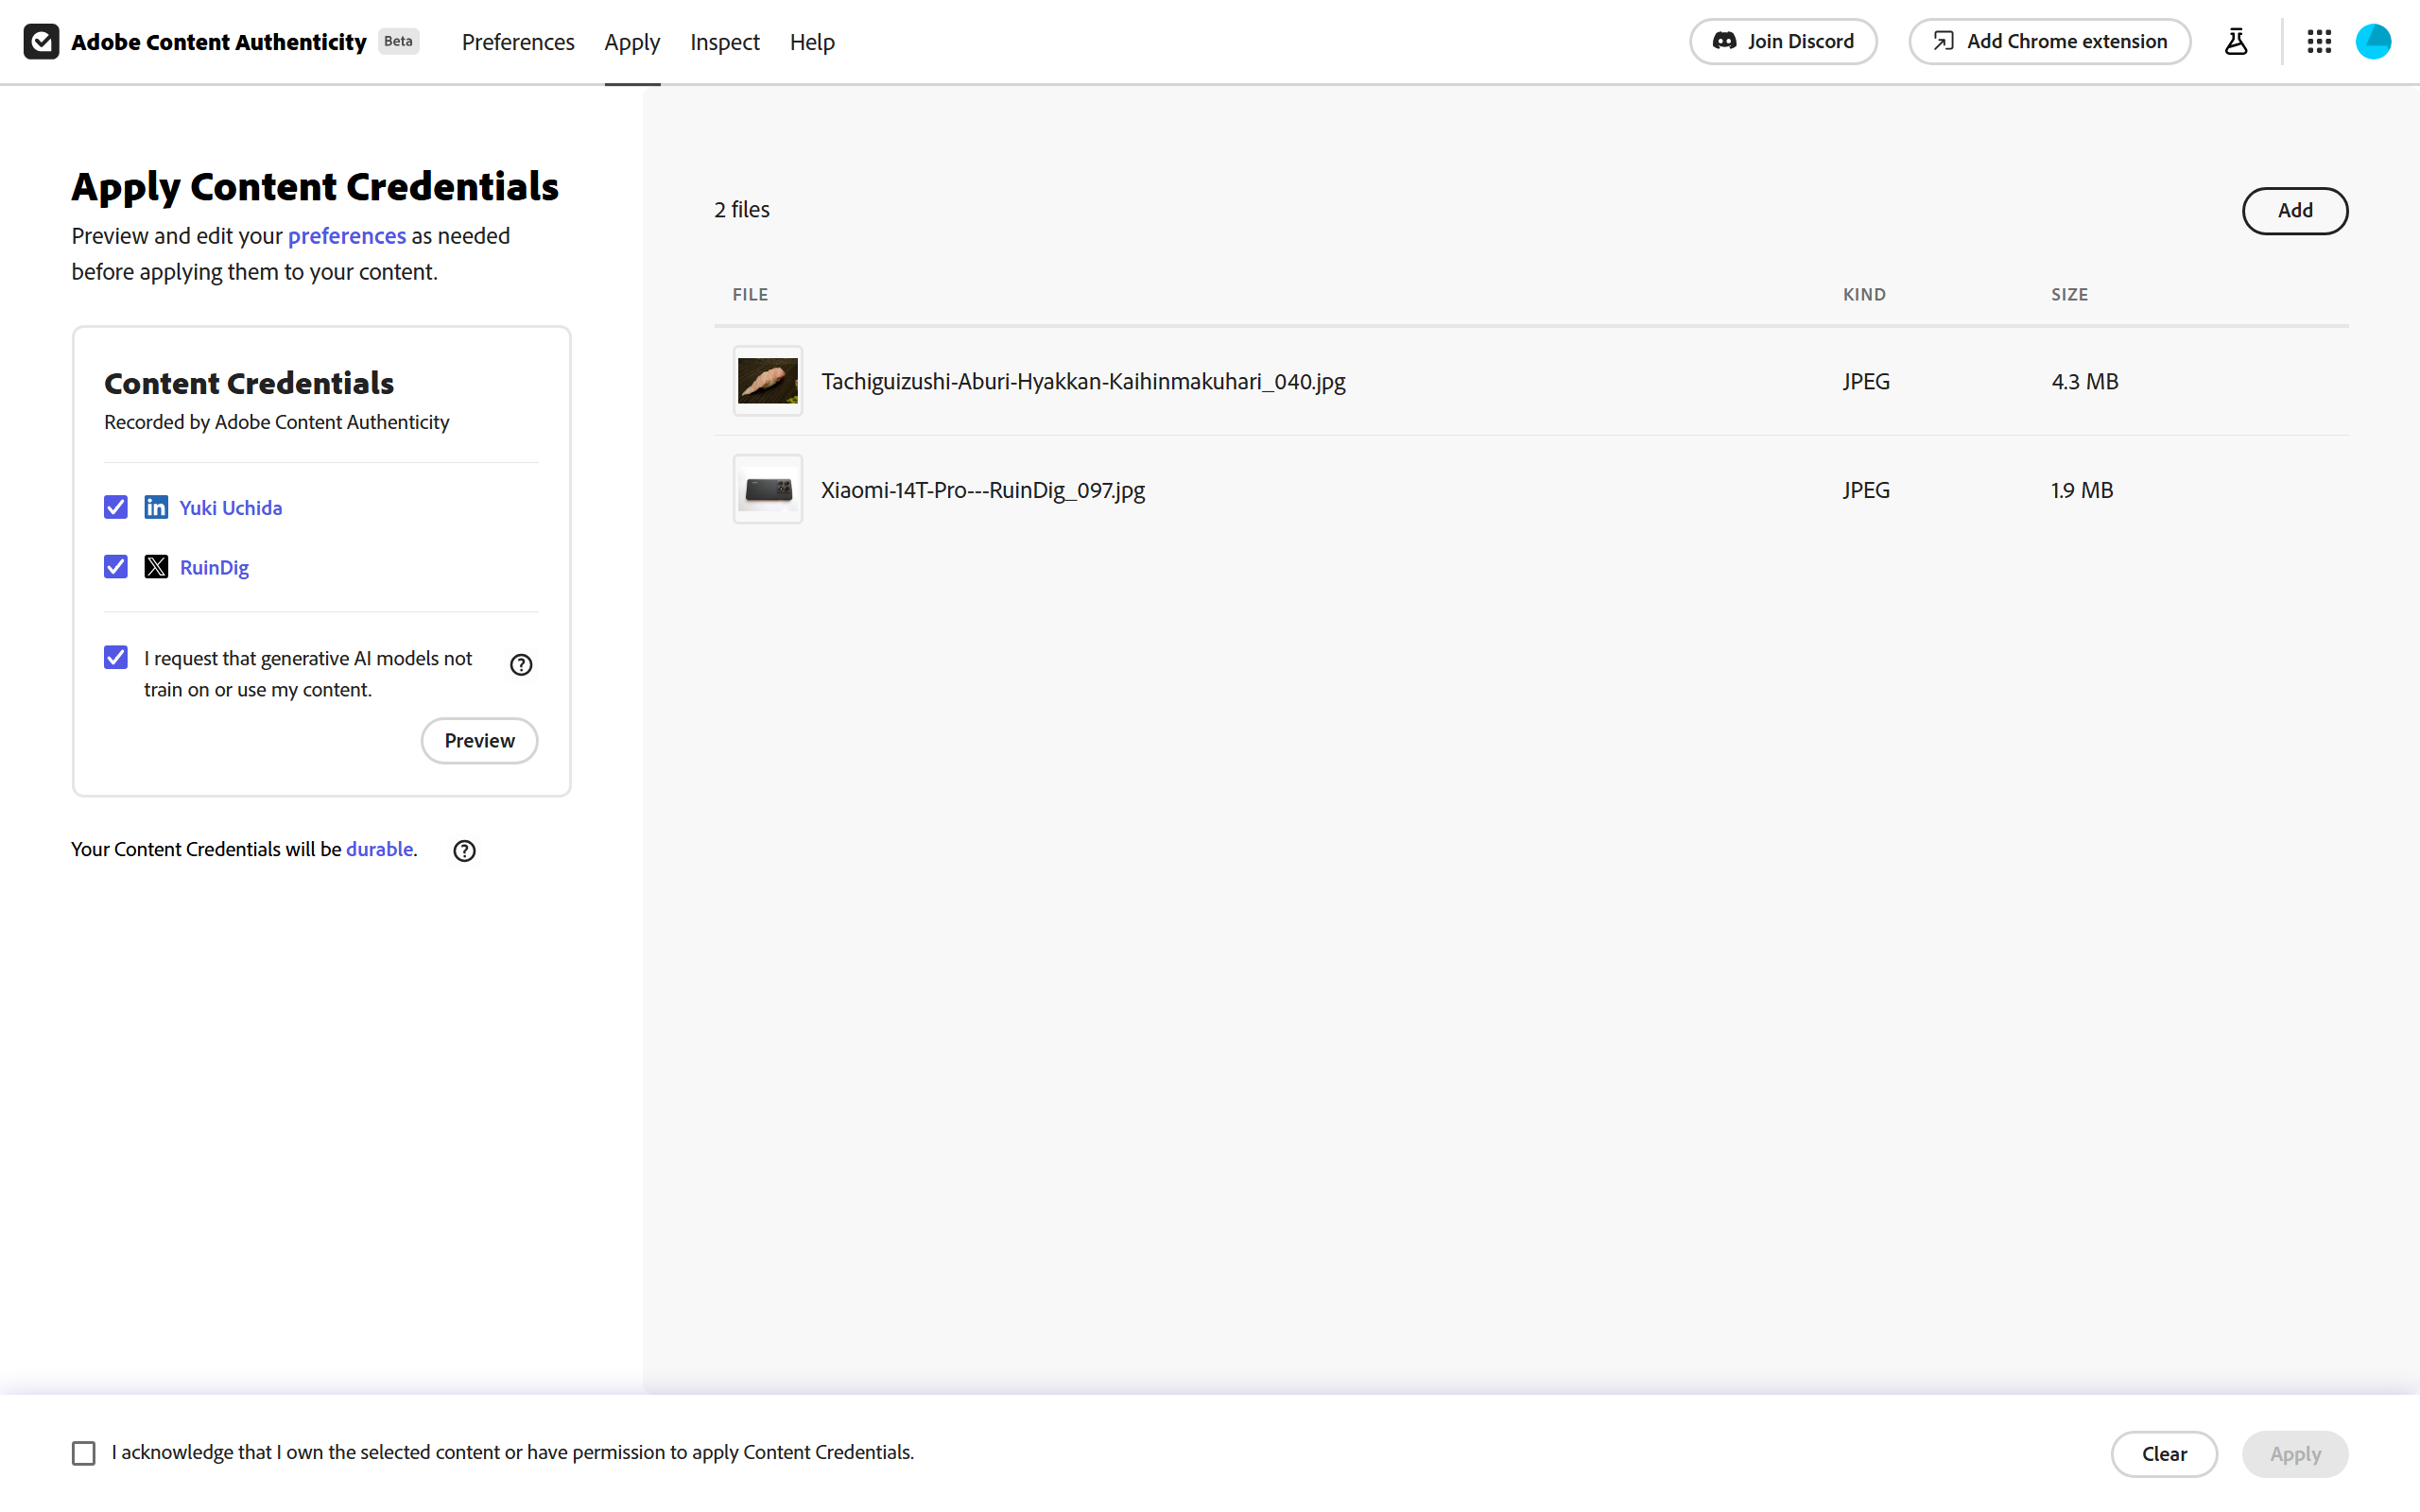Click JPEG kind in the Xiaomi row
The height and width of the screenshot is (1512, 2420).
tap(1866, 490)
